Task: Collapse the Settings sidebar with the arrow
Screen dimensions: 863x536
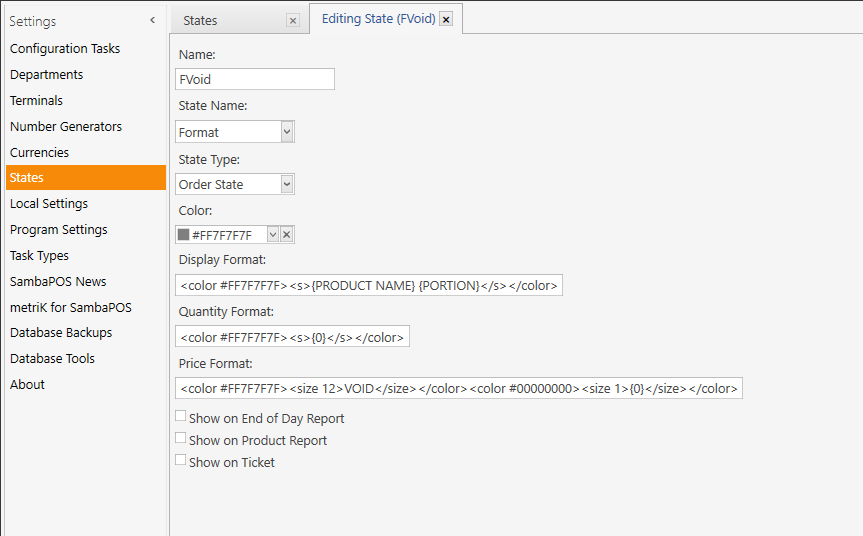Action: pyautogui.click(x=152, y=20)
